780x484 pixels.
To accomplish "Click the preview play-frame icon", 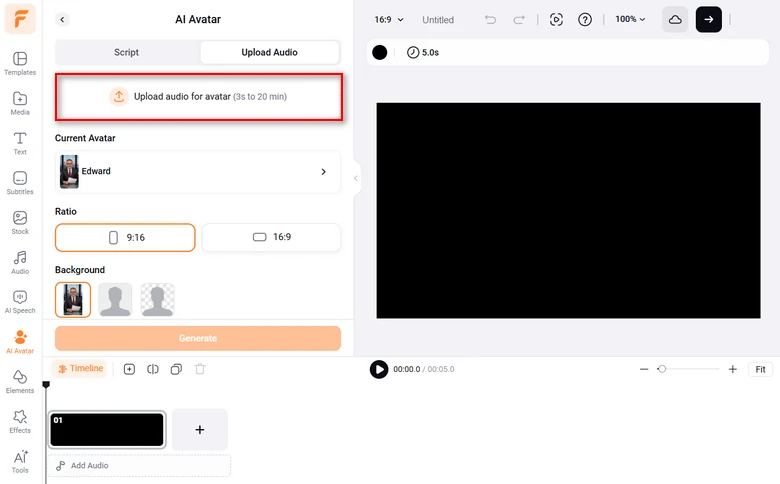I will 556,19.
